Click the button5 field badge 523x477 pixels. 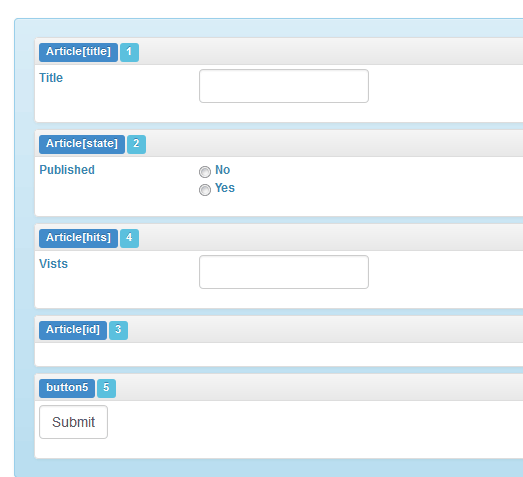[67, 389]
